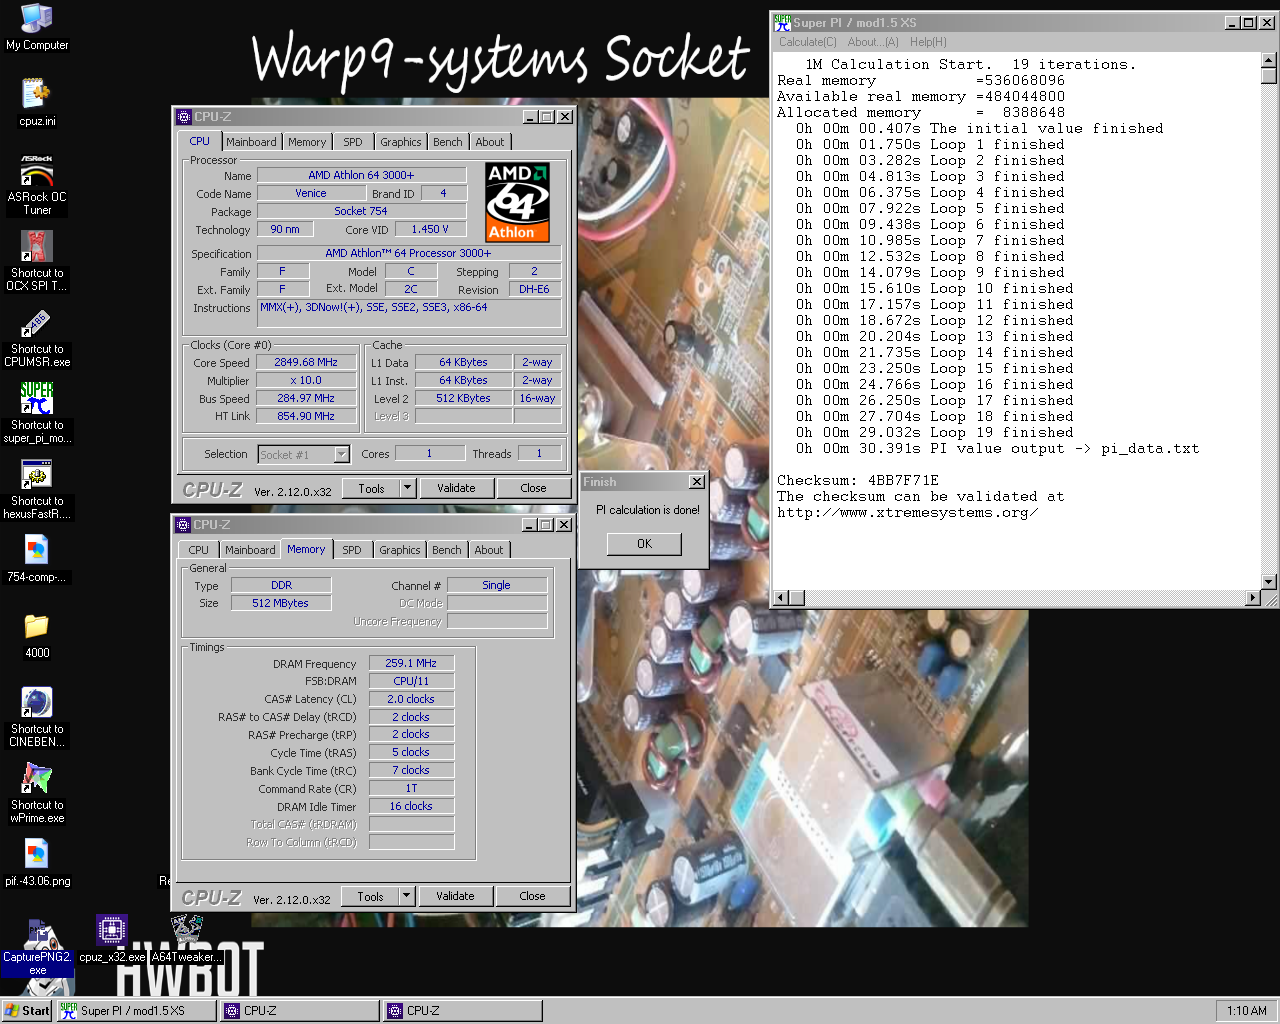1280x1024 pixels.
Task: Click the DRAM Frequency value 259.1 MHz
Action: tap(411, 663)
